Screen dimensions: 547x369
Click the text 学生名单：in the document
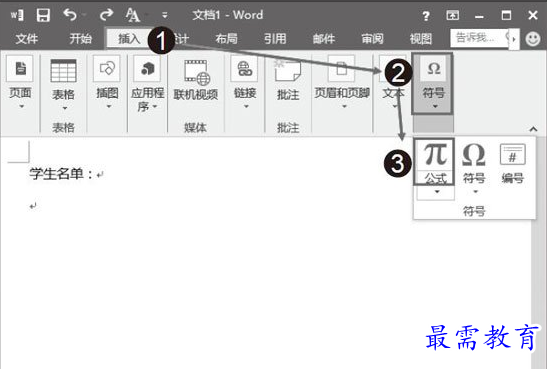pos(62,174)
